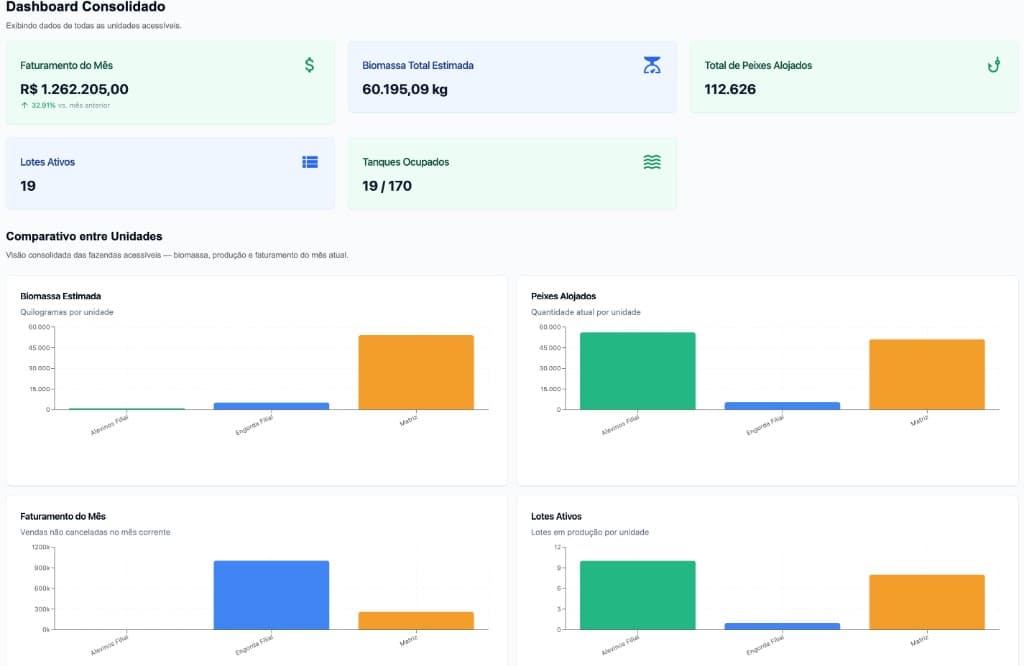Click the Quilogramas por unidade subtitle
Screen dimensions: 1024x666
point(67,312)
